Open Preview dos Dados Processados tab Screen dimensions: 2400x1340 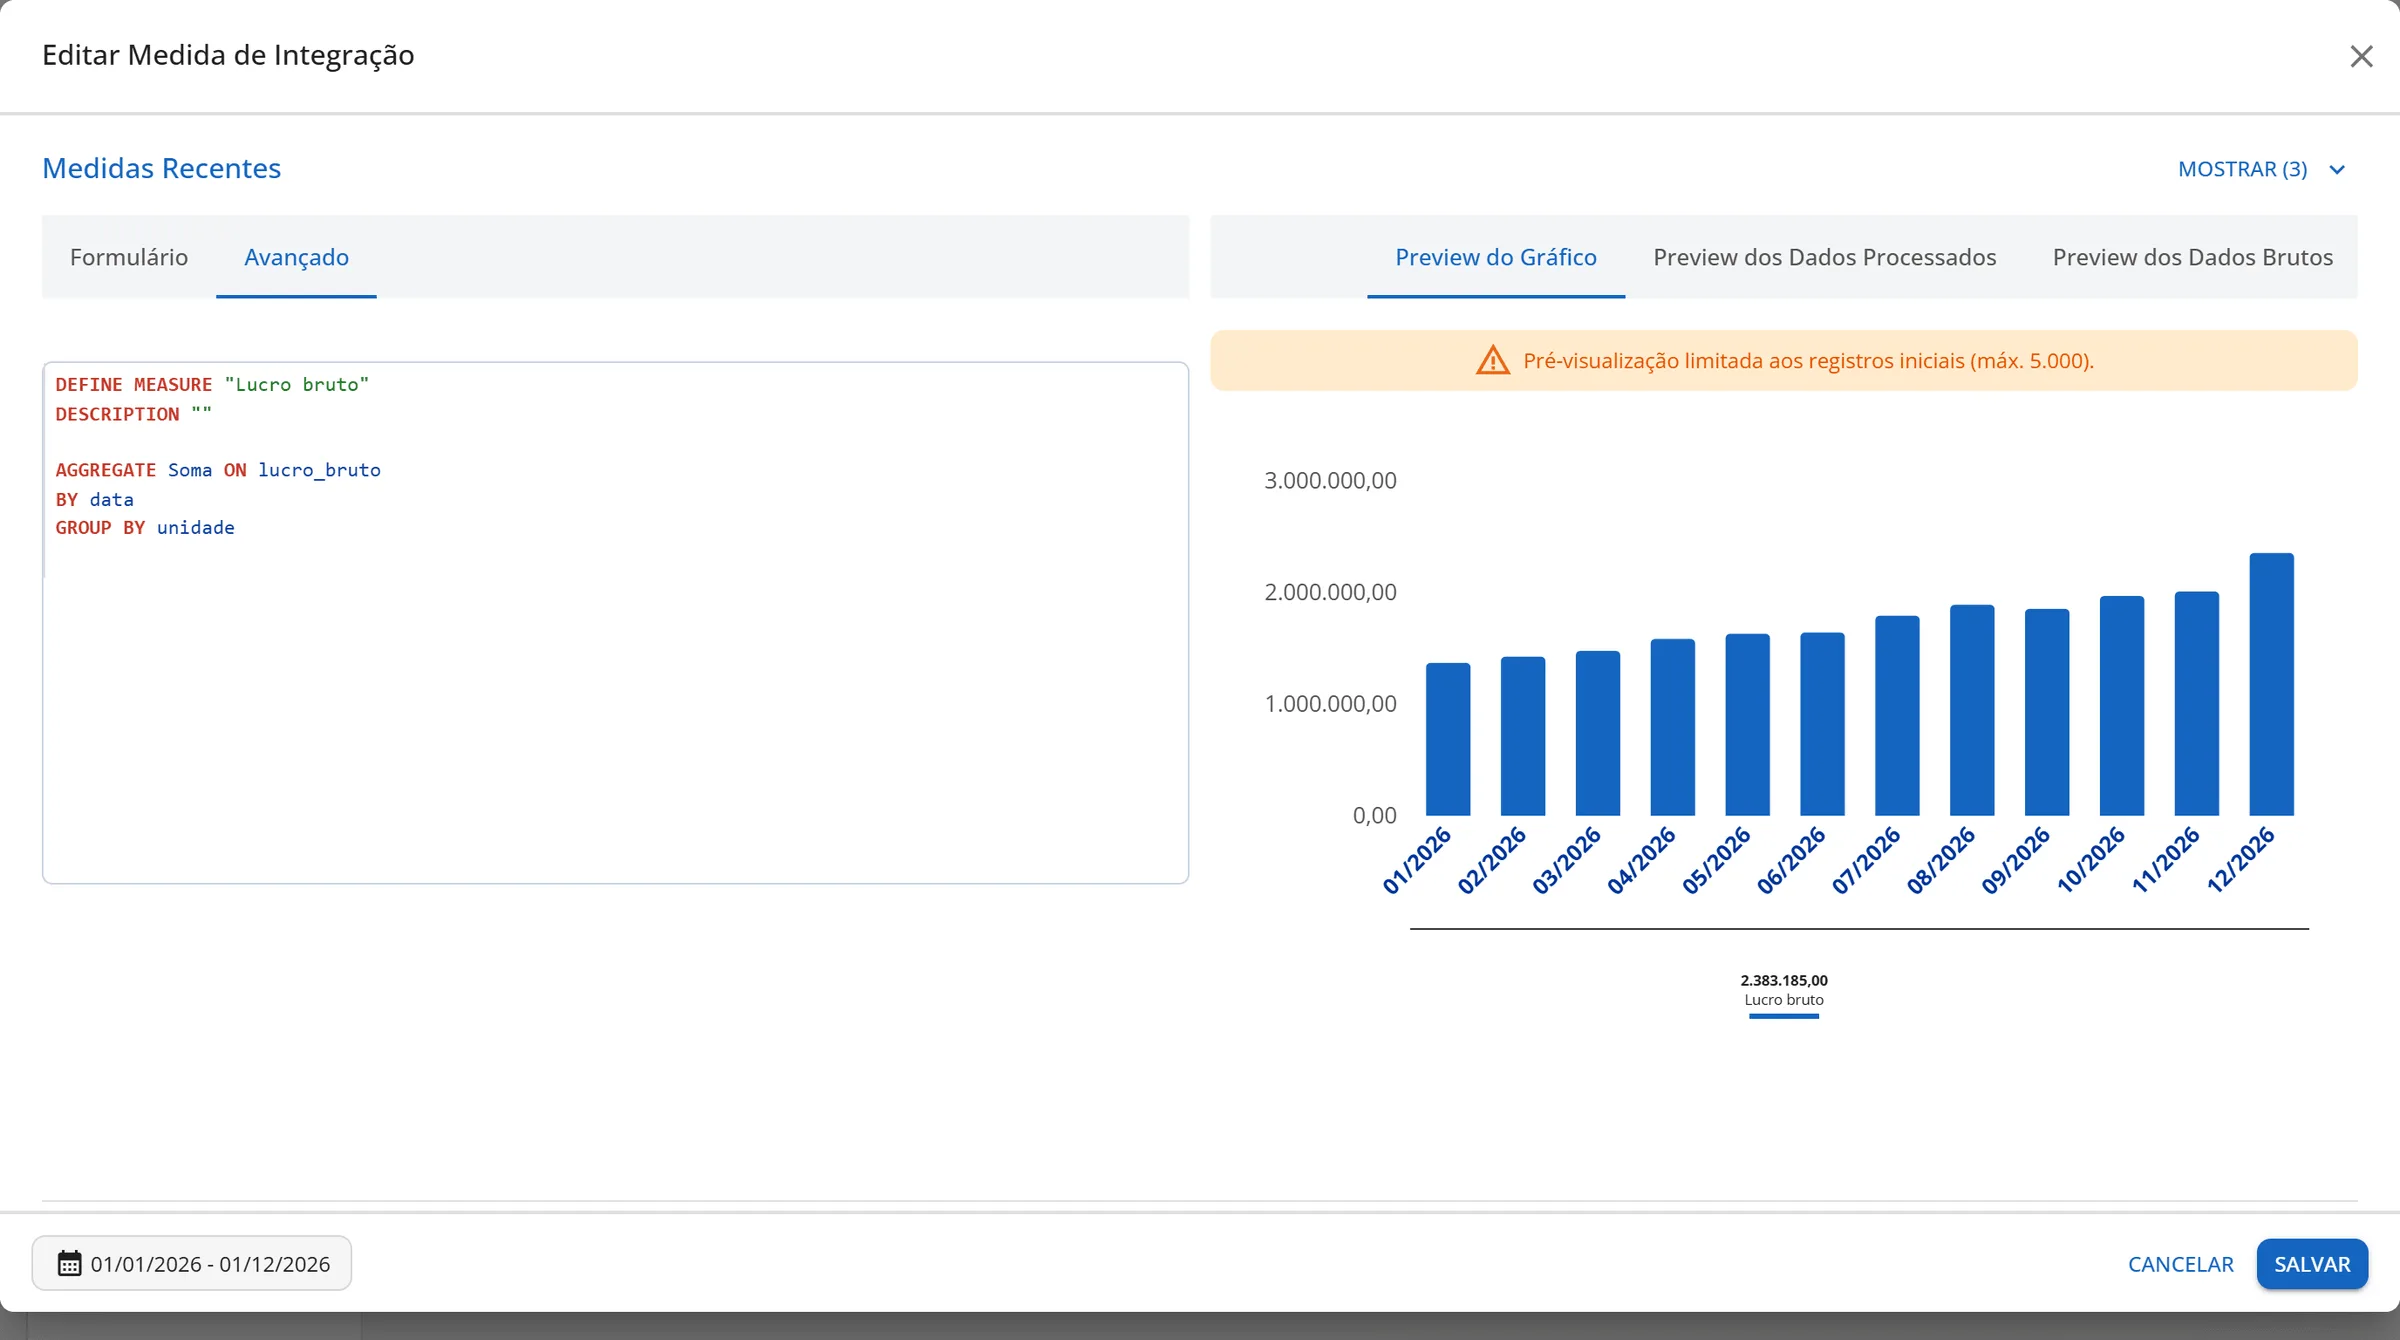point(1824,257)
